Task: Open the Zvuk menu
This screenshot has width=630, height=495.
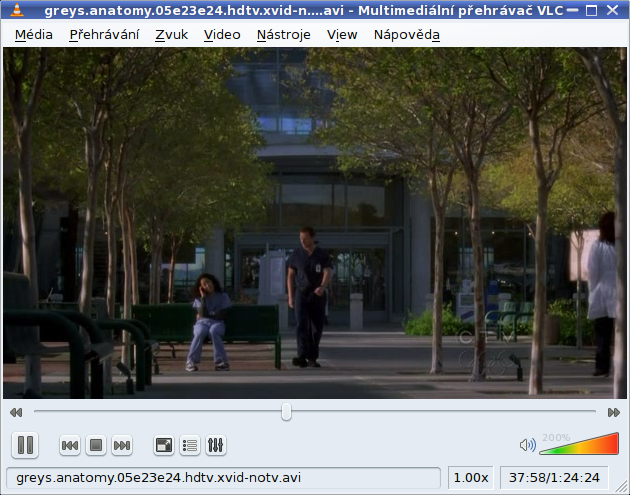Action: pos(172,35)
